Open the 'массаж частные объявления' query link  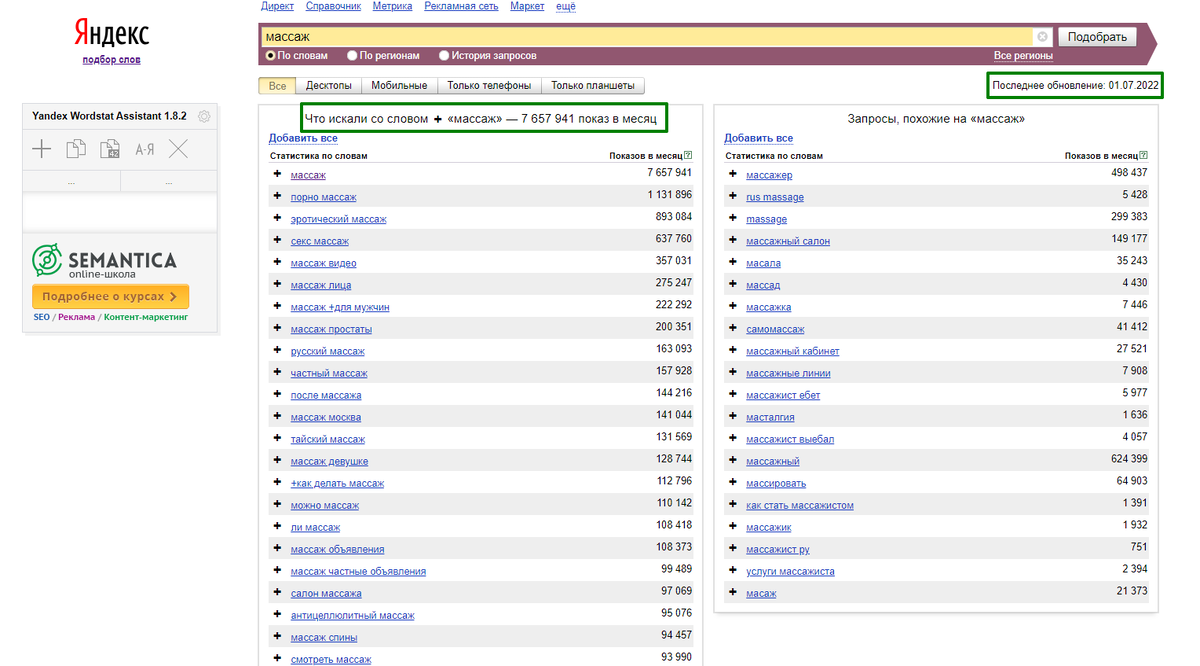click(x=358, y=571)
